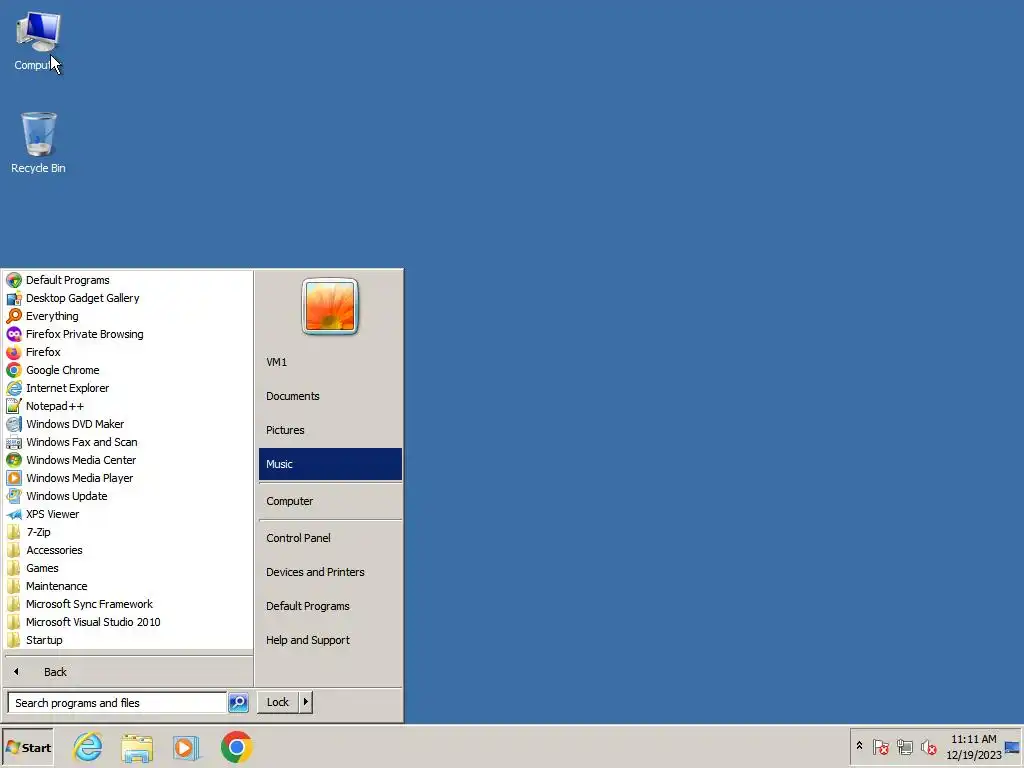Screen dimensions: 1024x768
Task: Click the muted volume tray icon
Action: point(929,746)
